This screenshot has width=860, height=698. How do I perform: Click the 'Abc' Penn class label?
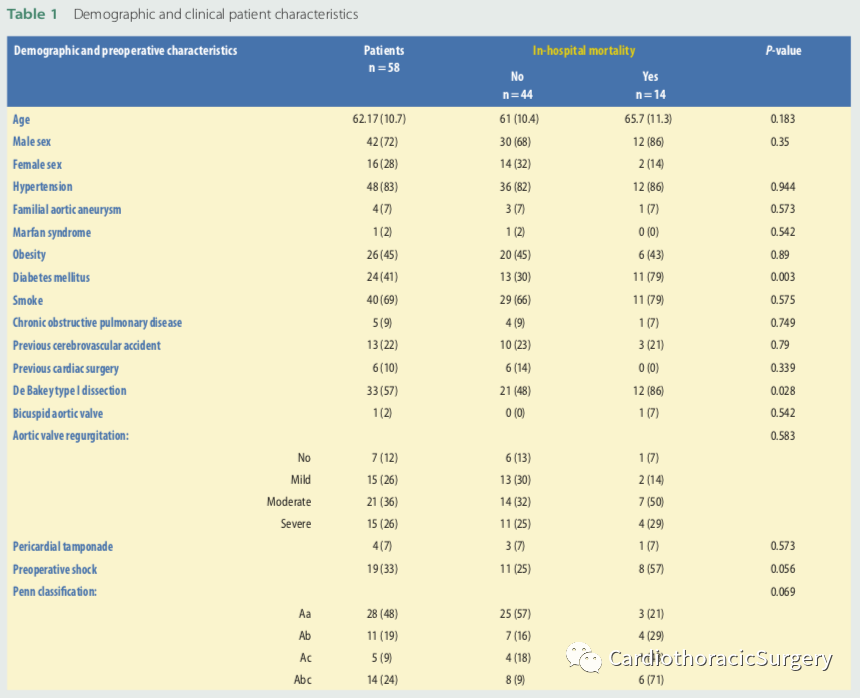(x=302, y=679)
